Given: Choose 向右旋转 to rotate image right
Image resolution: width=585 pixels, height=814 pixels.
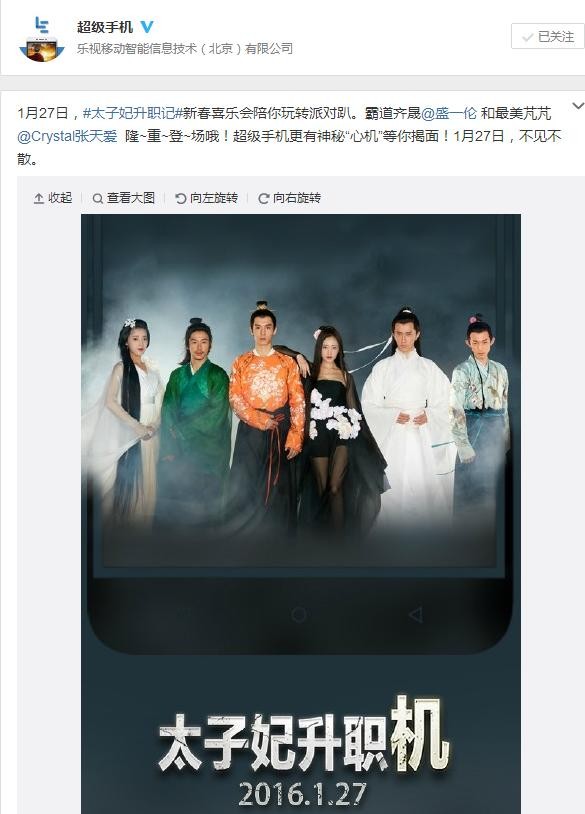Looking at the screenshot, I should (290, 198).
